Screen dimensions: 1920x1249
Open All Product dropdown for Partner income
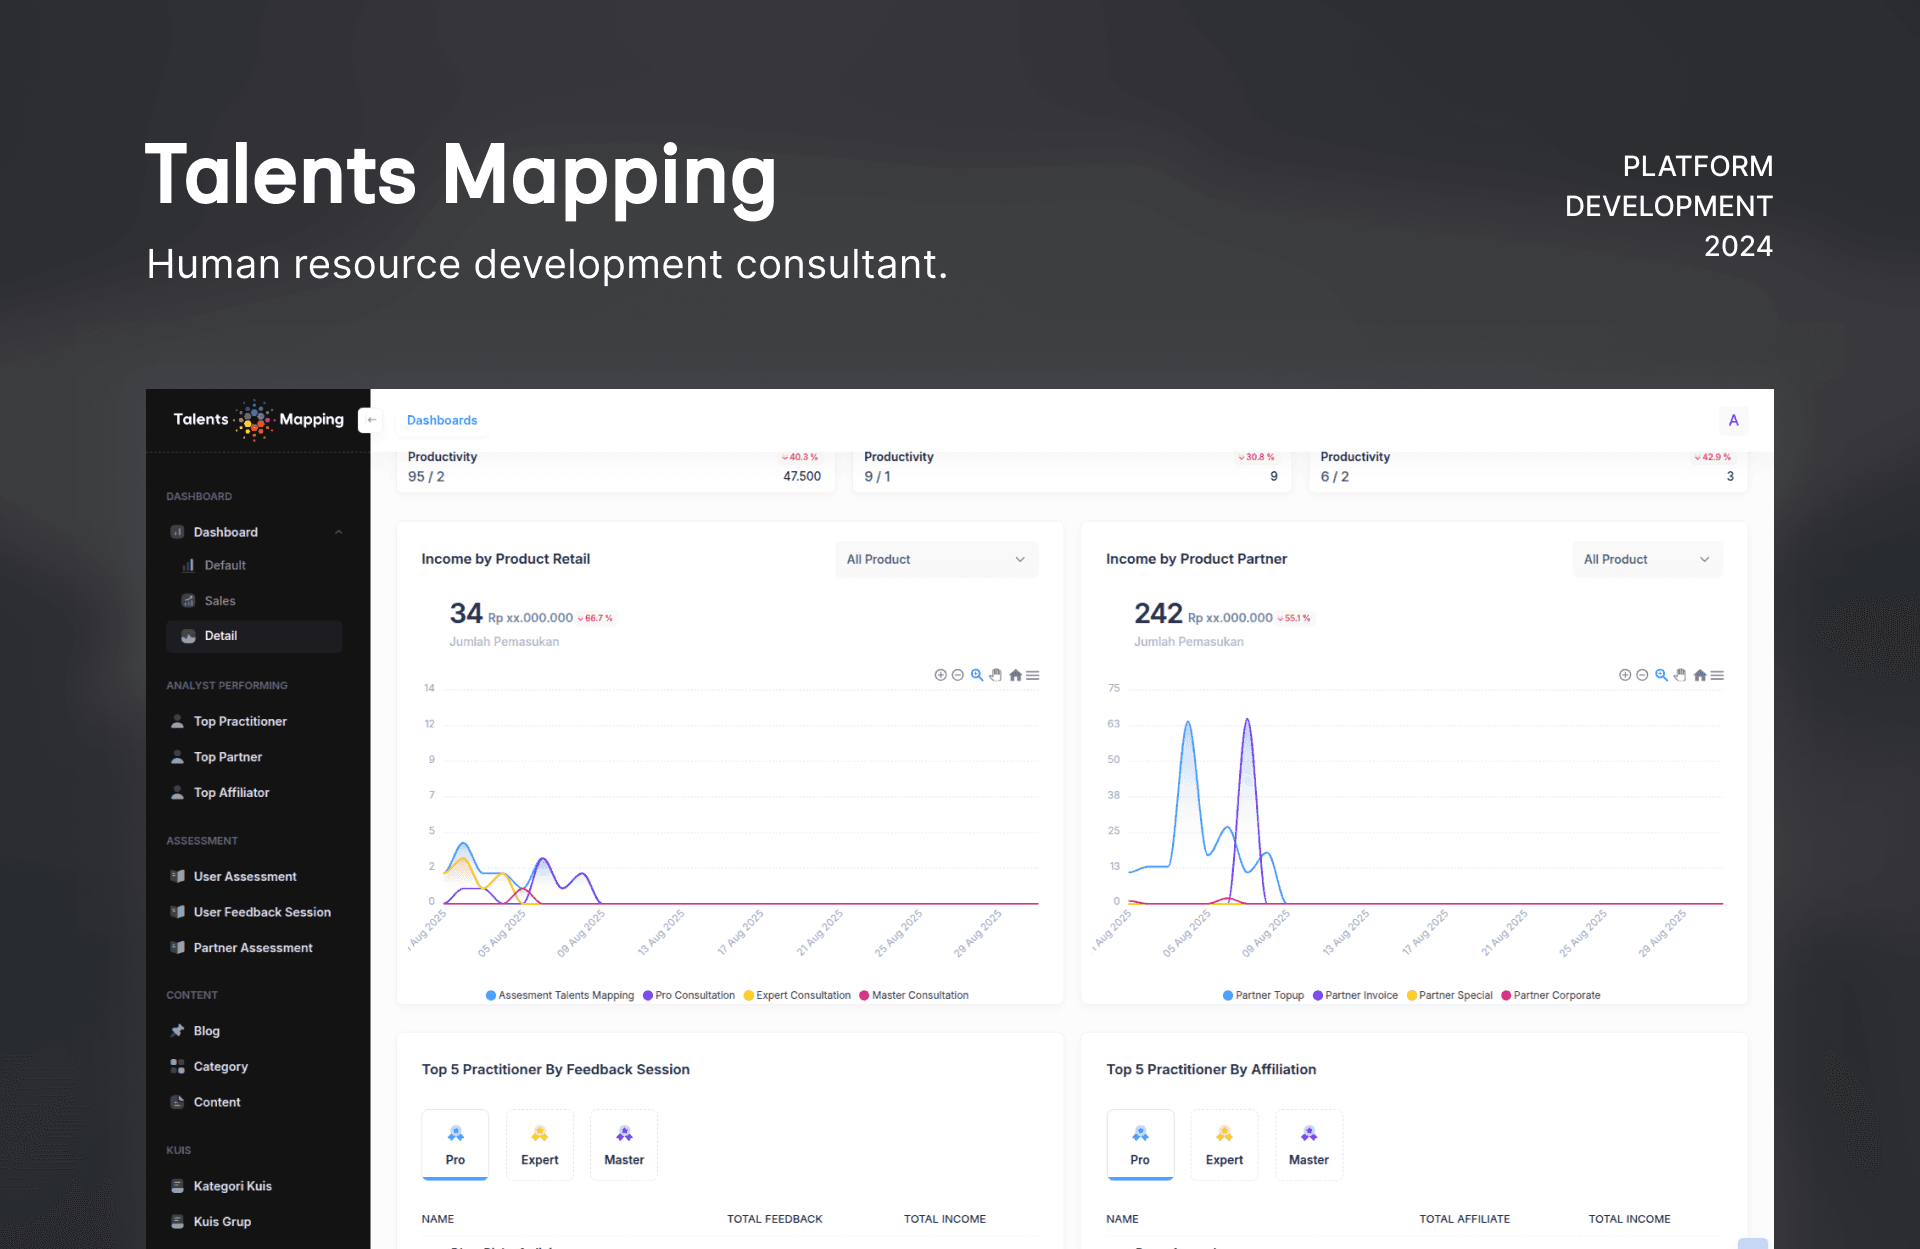pos(1646,559)
